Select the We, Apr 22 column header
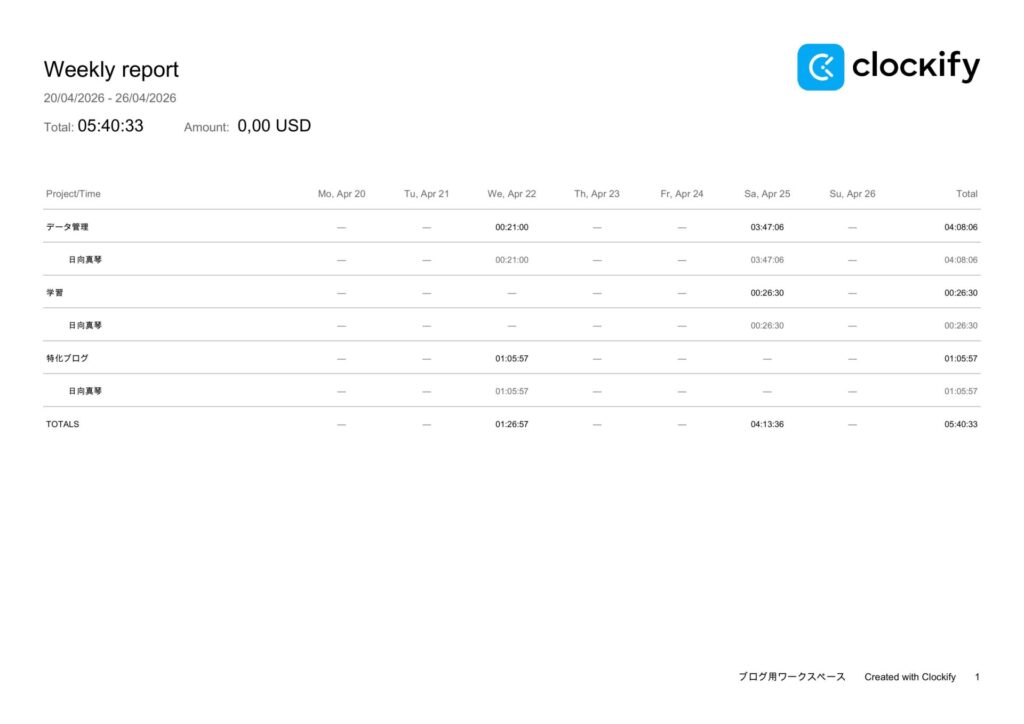Viewport: 1024px width, 724px height. pos(511,194)
